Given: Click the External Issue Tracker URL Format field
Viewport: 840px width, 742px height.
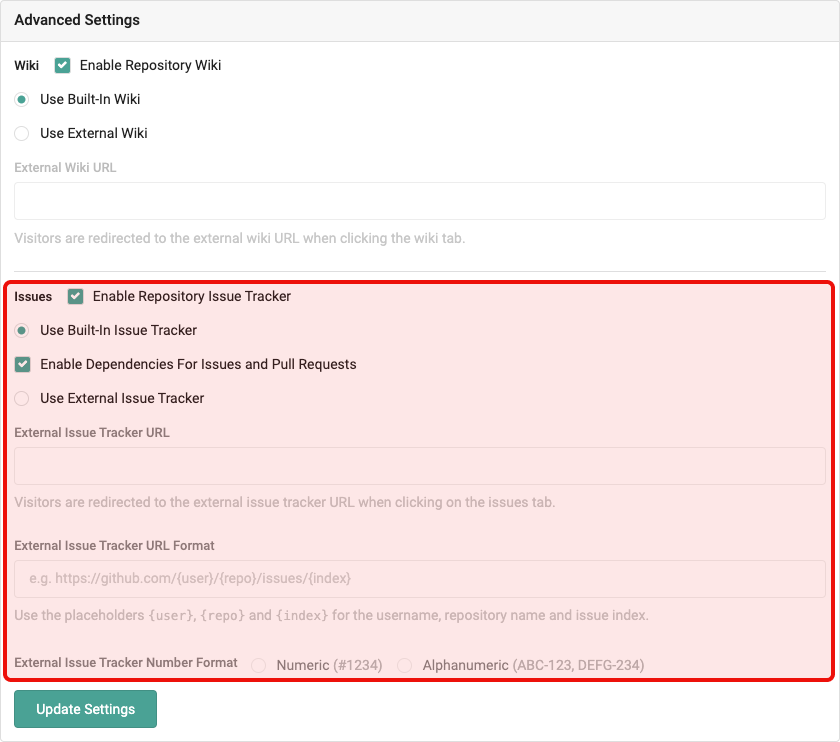Looking at the screenshot, I should (419, 578).
